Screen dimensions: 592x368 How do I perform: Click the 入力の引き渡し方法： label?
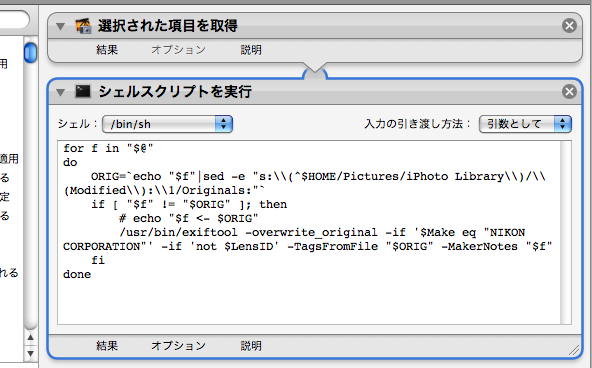click(418, 124)
